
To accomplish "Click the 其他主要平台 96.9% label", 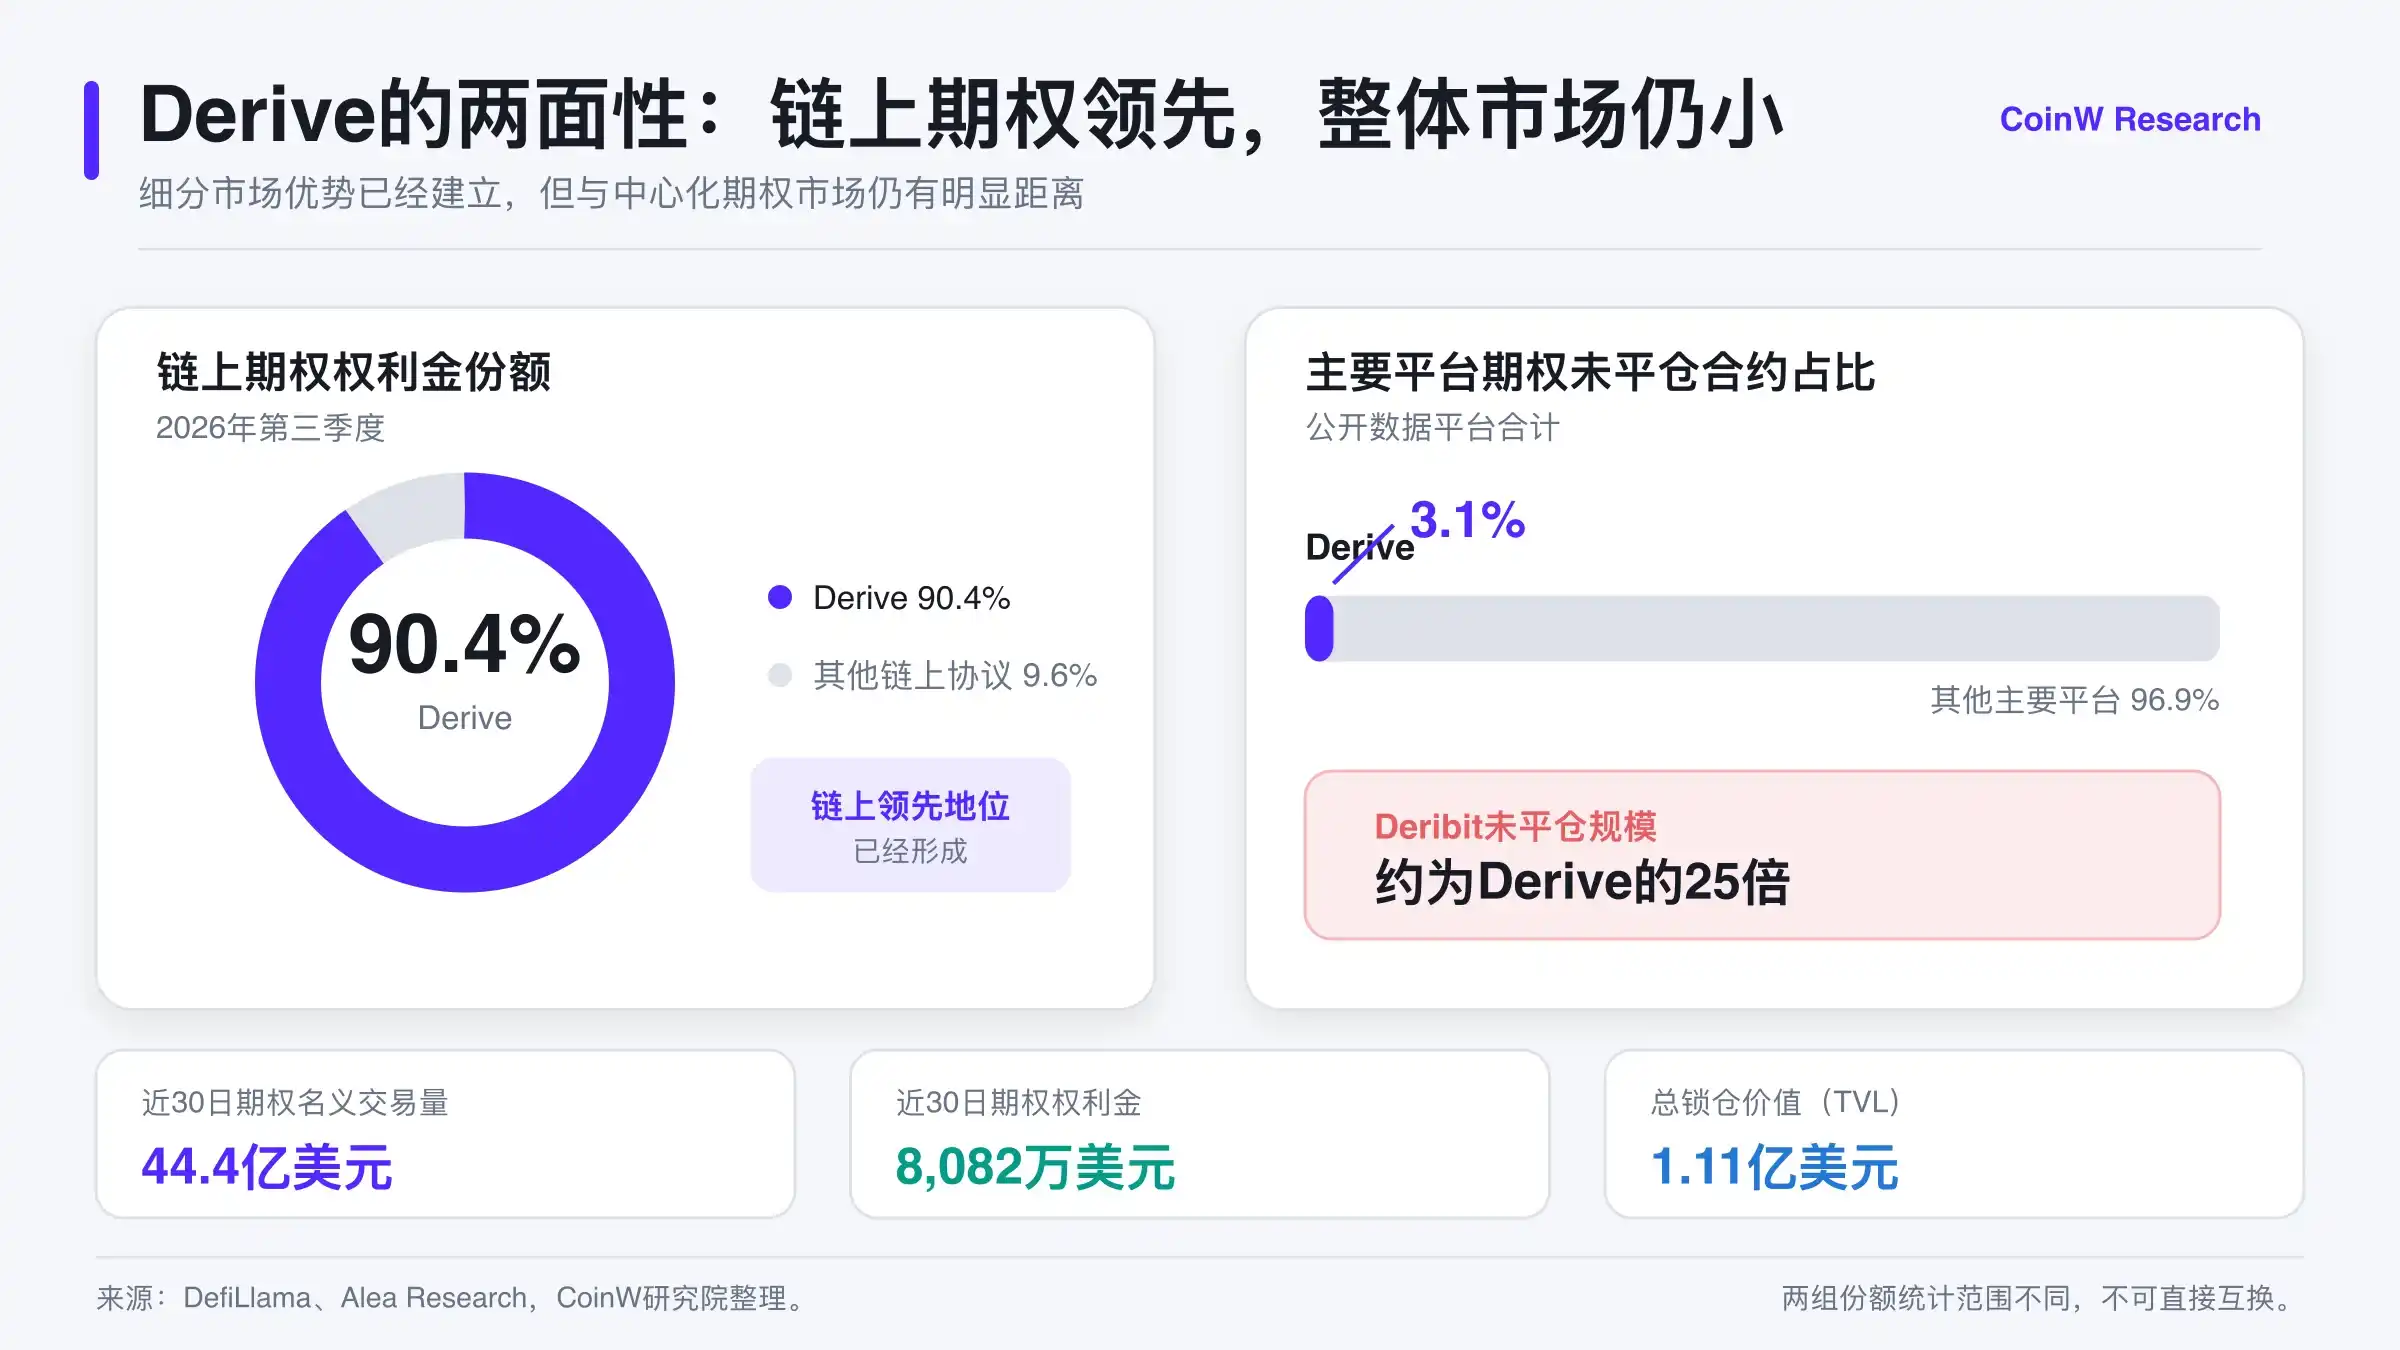I will [x=2074, y=700].
